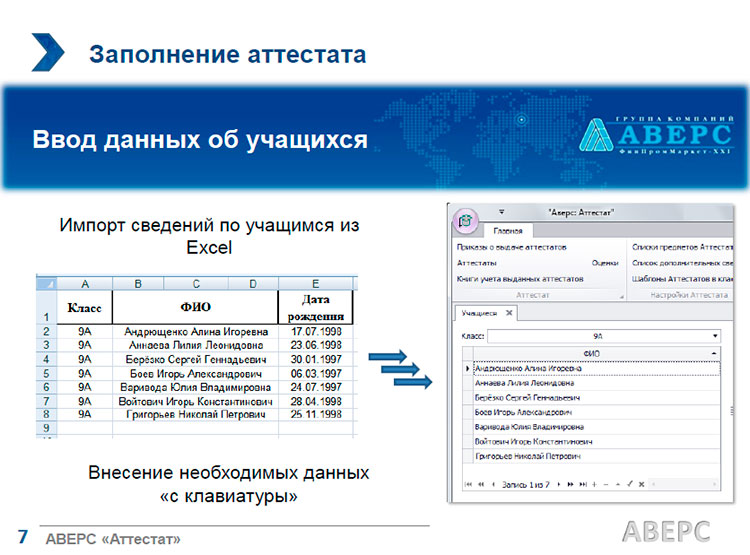This screenshot has height=555, width=750.
Task: Click Excel cell with date 17.07.1998
Action: tap(316, 332)
